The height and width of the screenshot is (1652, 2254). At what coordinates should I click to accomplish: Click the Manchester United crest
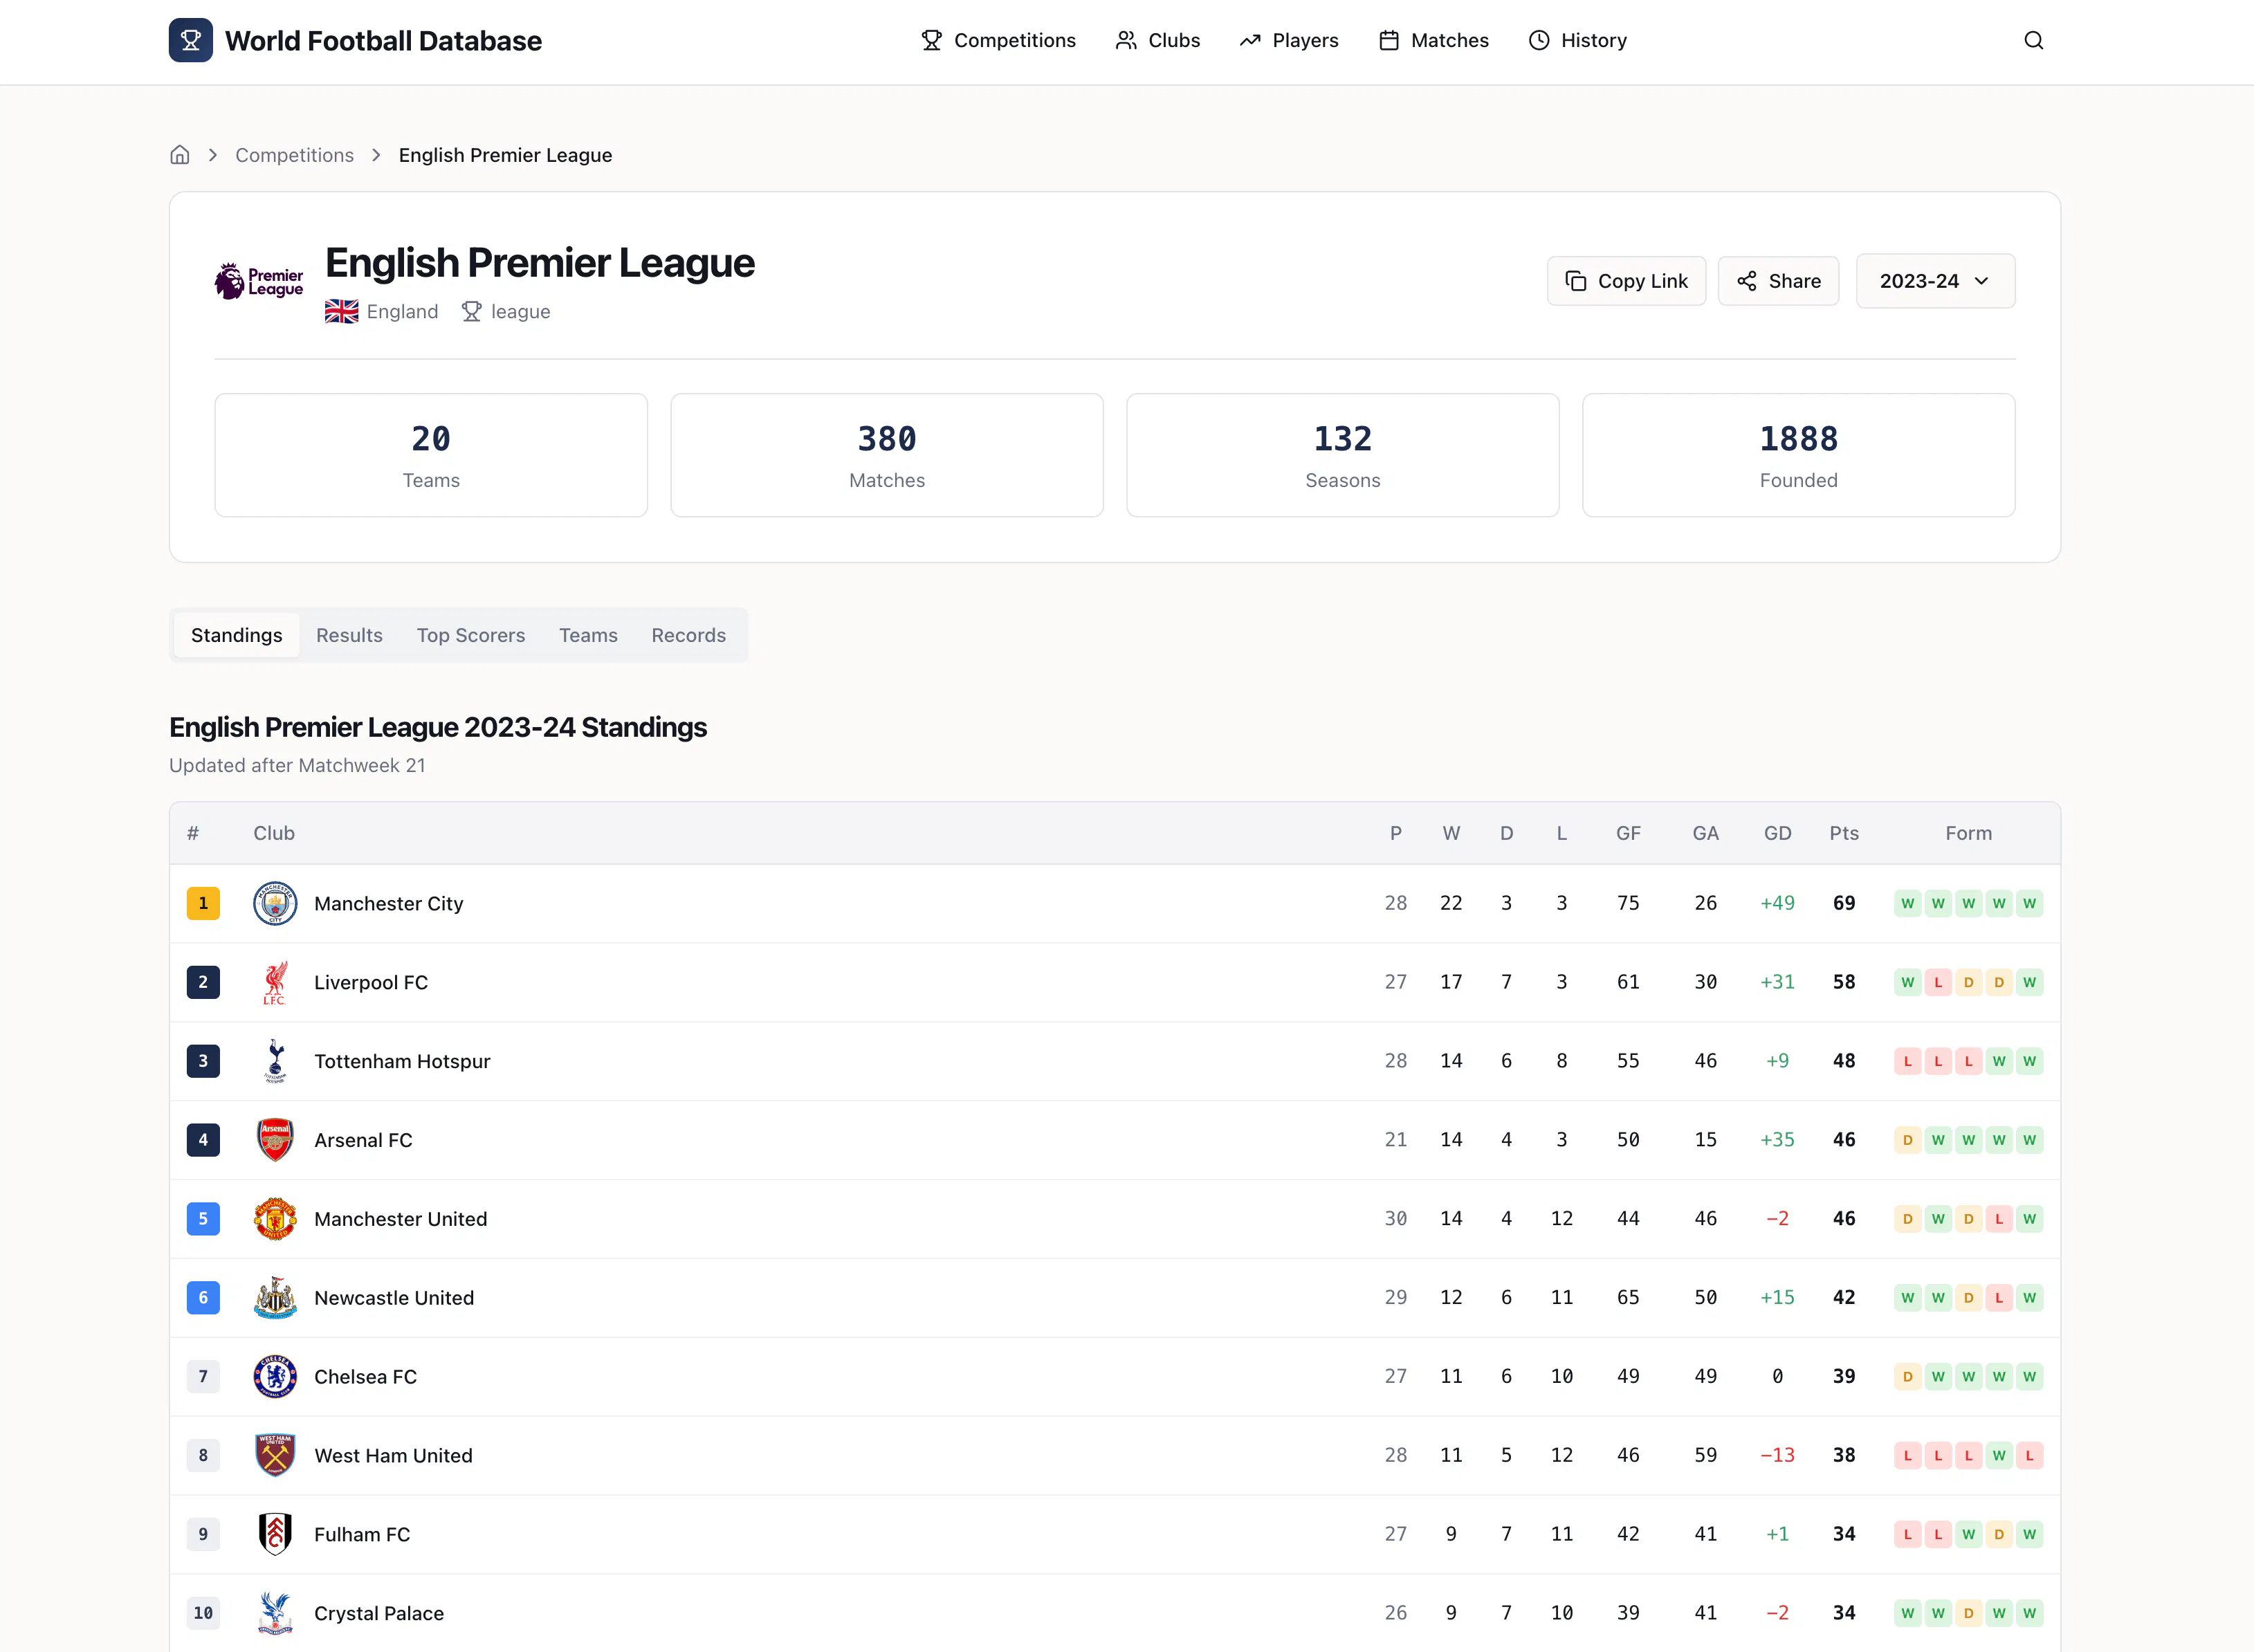(275, 1219)
